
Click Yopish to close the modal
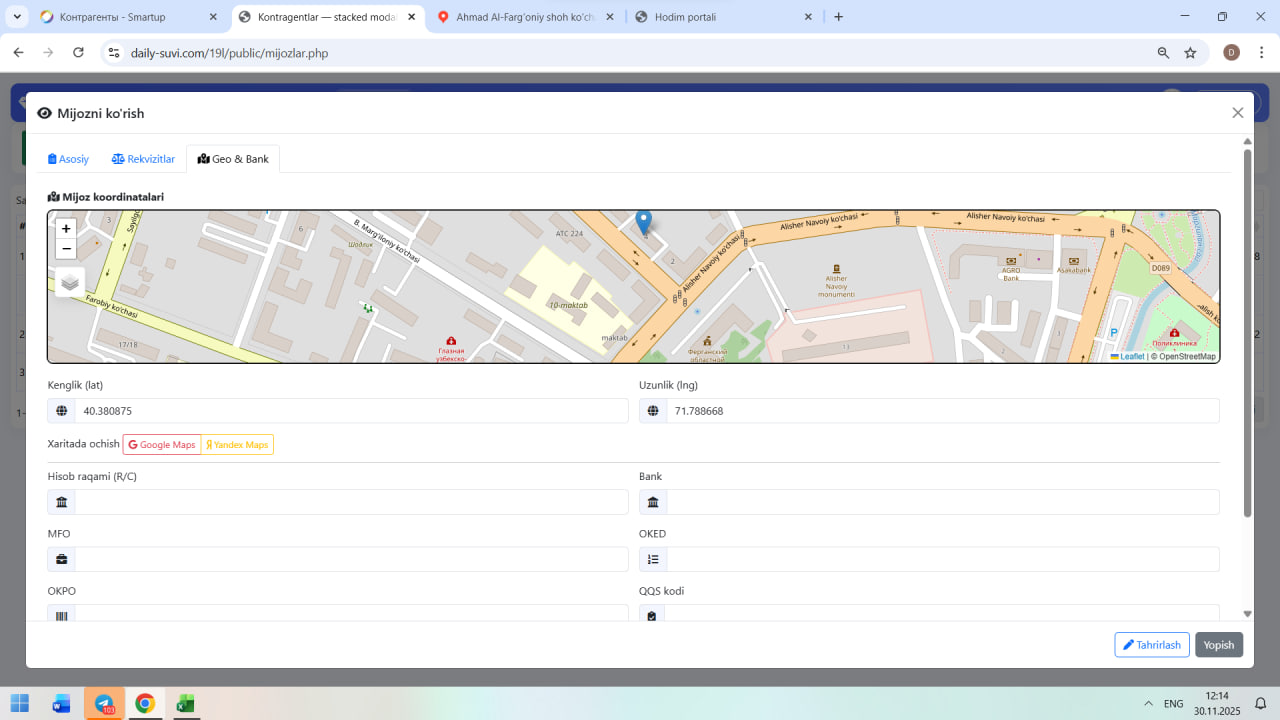[1218, 645]
